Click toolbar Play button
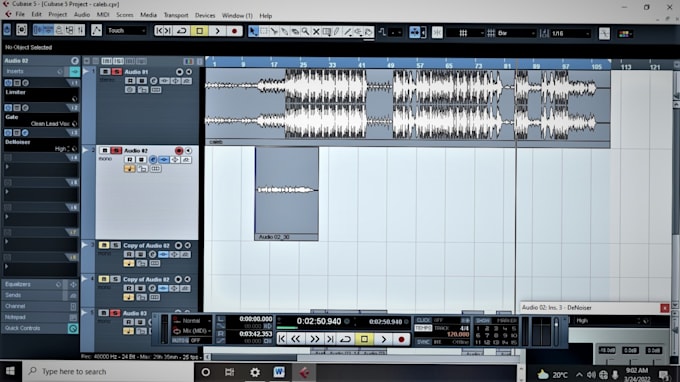Screen dimensions: 680x382 coord(217,31)
